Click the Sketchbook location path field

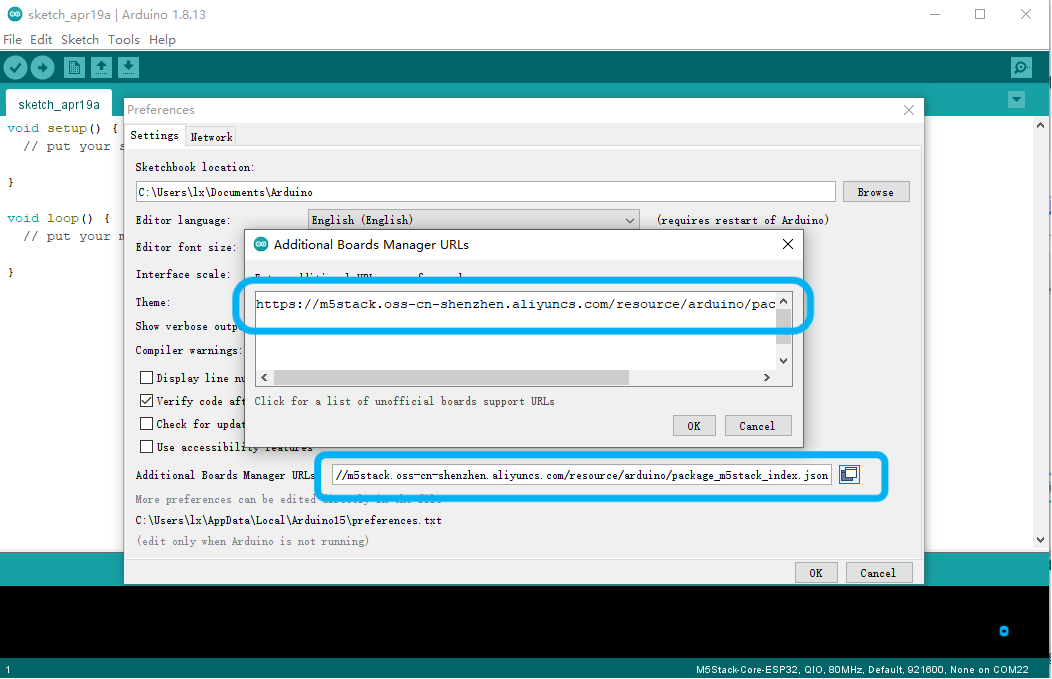point(485,192)
